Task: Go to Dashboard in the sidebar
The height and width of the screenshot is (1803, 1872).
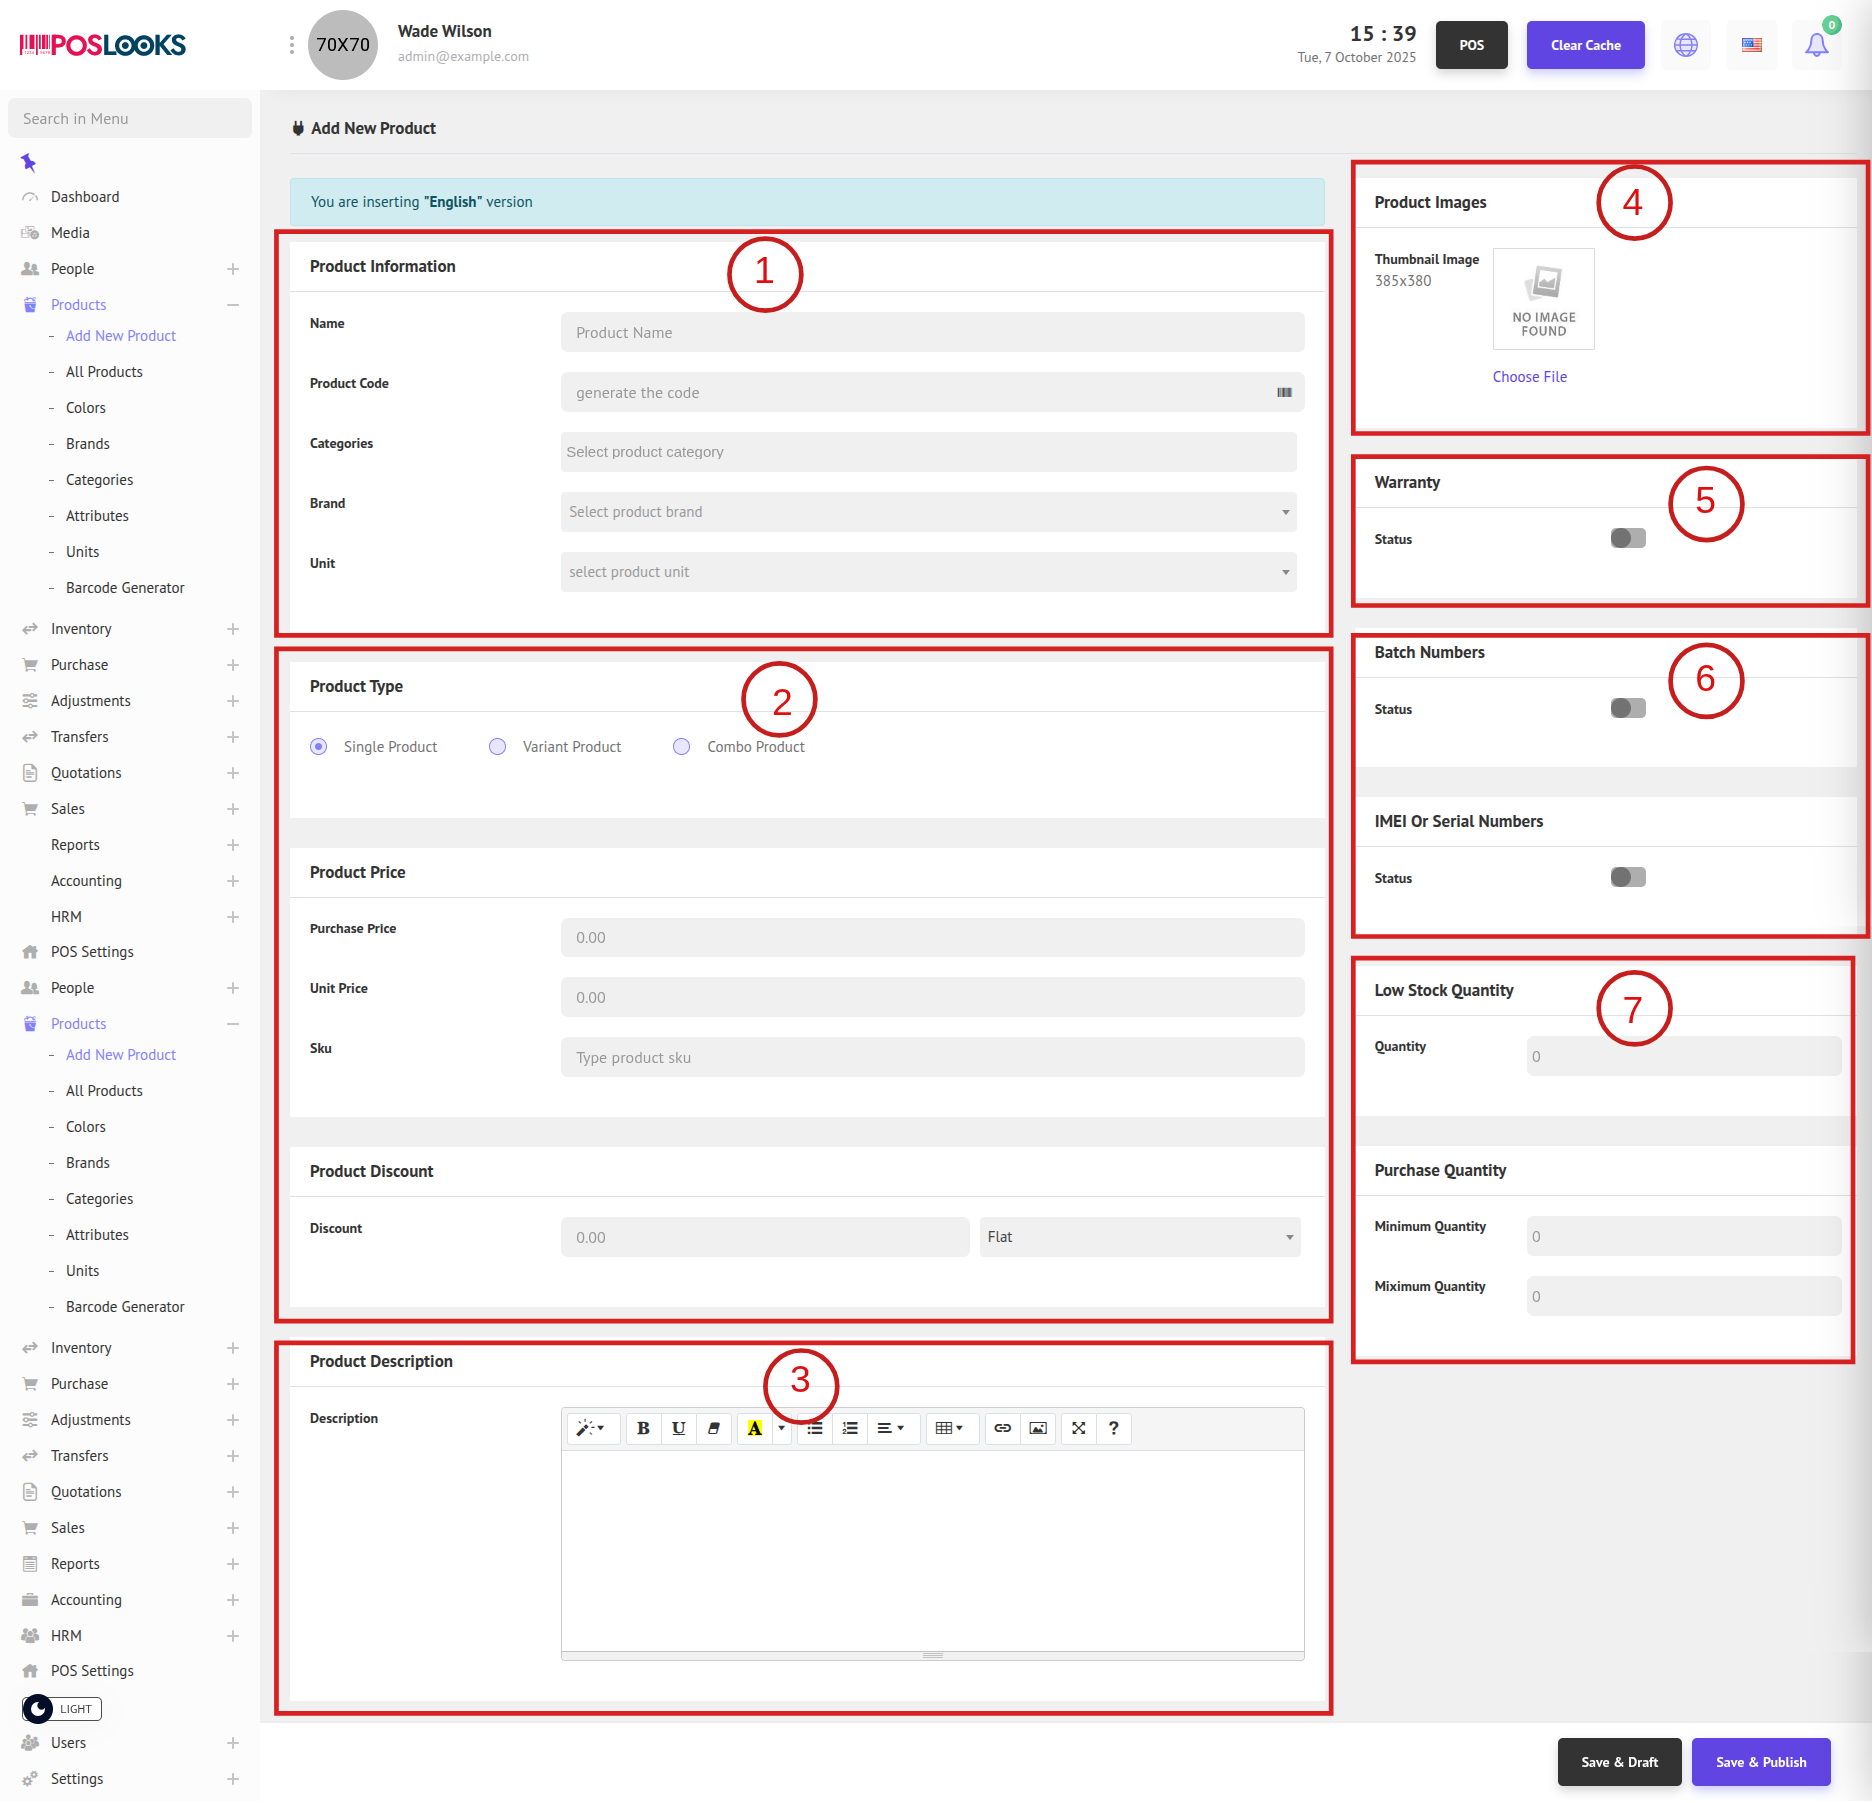Action: (x=85, y=197)
